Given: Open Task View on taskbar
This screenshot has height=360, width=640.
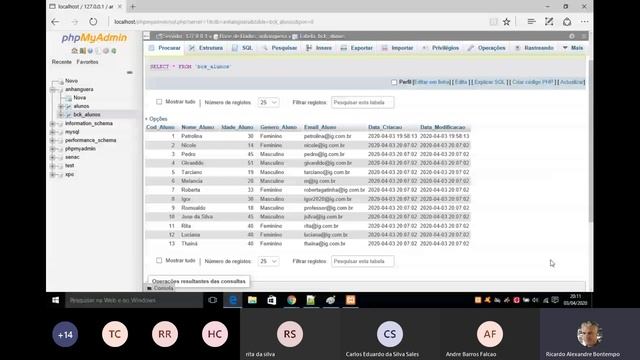Looking at the screenshot, I should tap(212, 300).
